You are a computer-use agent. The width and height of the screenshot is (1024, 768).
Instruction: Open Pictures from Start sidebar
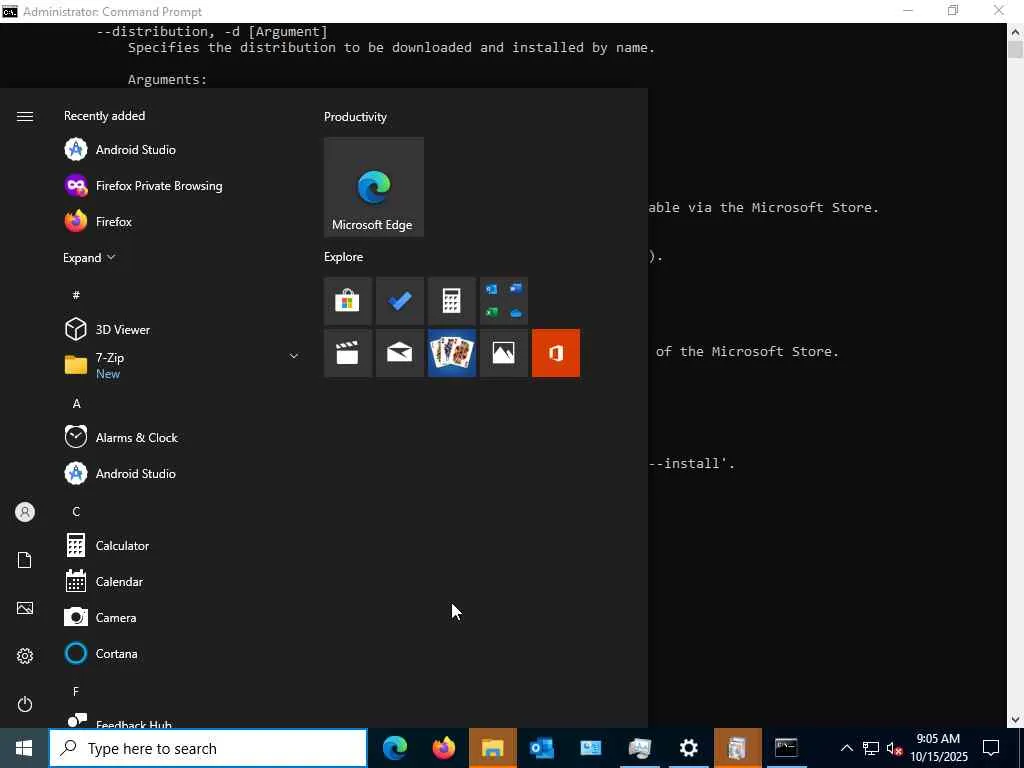[25, 608]
